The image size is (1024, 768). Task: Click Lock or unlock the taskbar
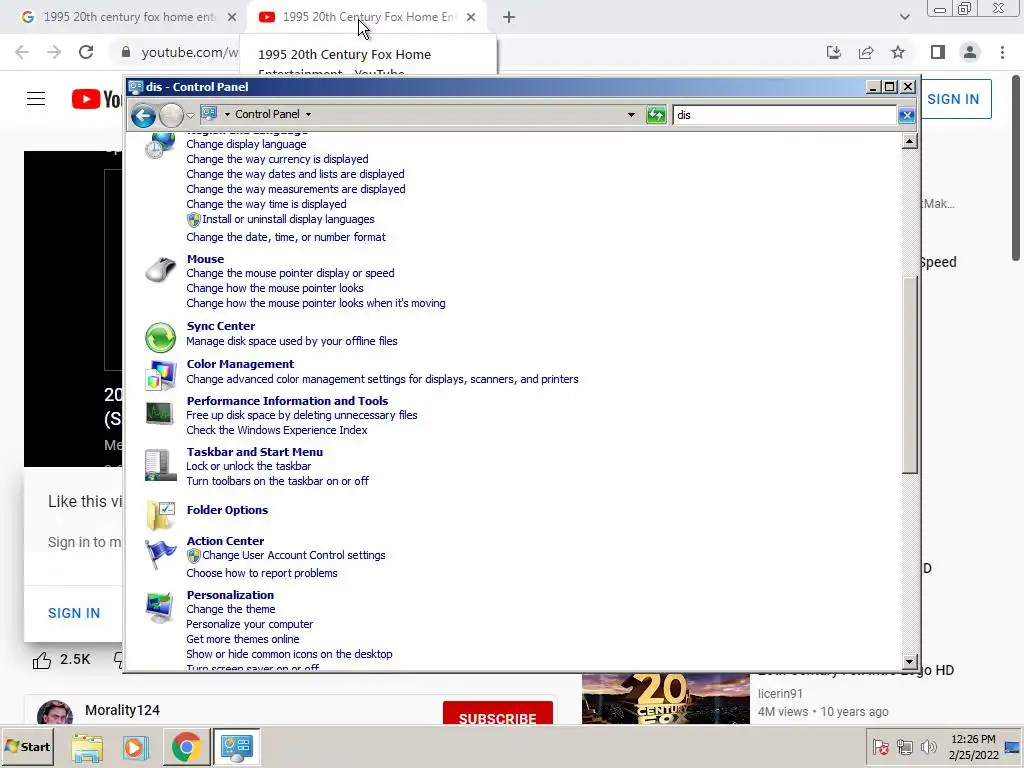[248, 466]
